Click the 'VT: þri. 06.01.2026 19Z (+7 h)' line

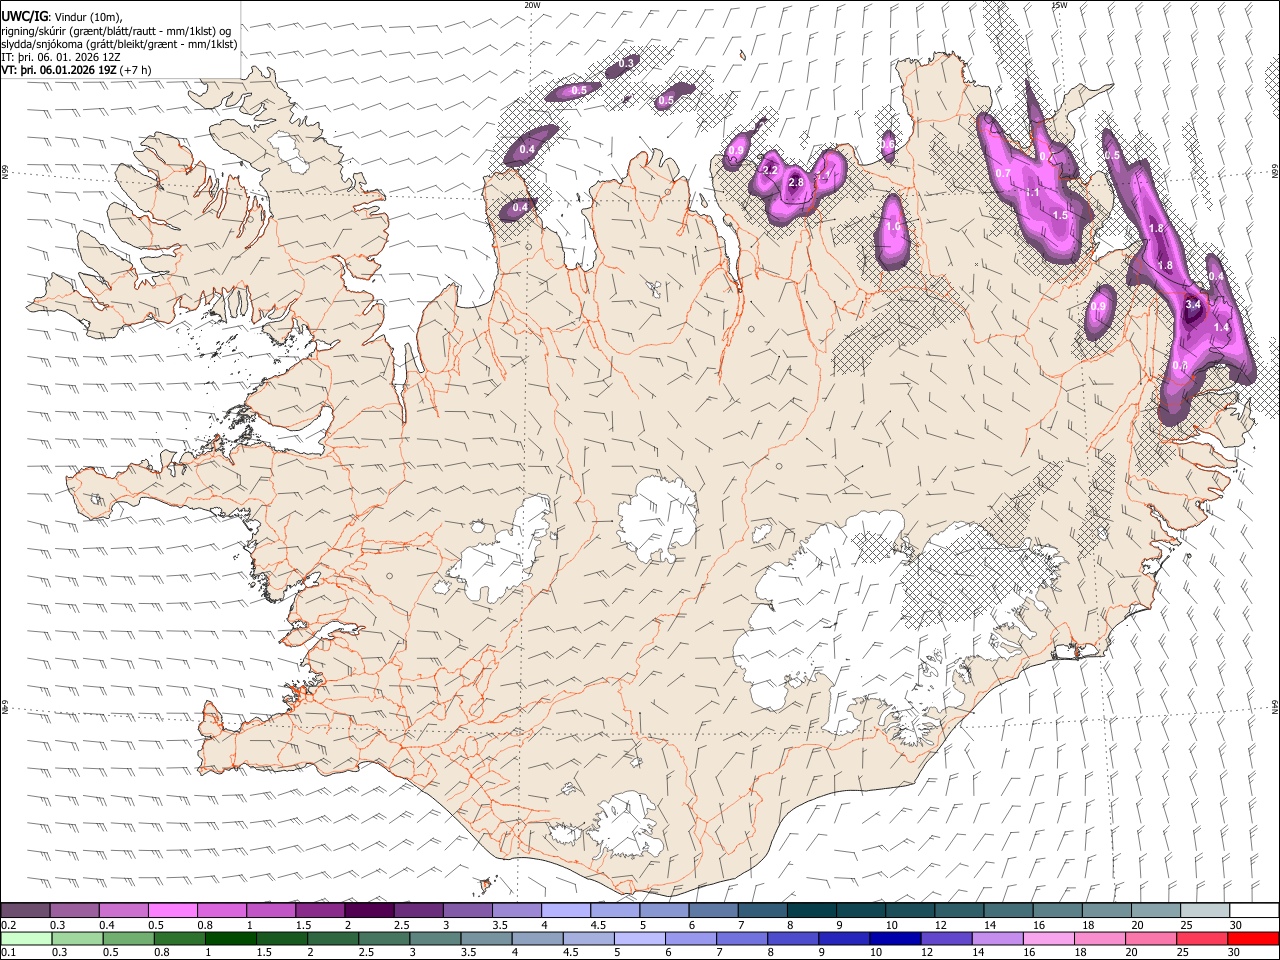click(77, 70)
